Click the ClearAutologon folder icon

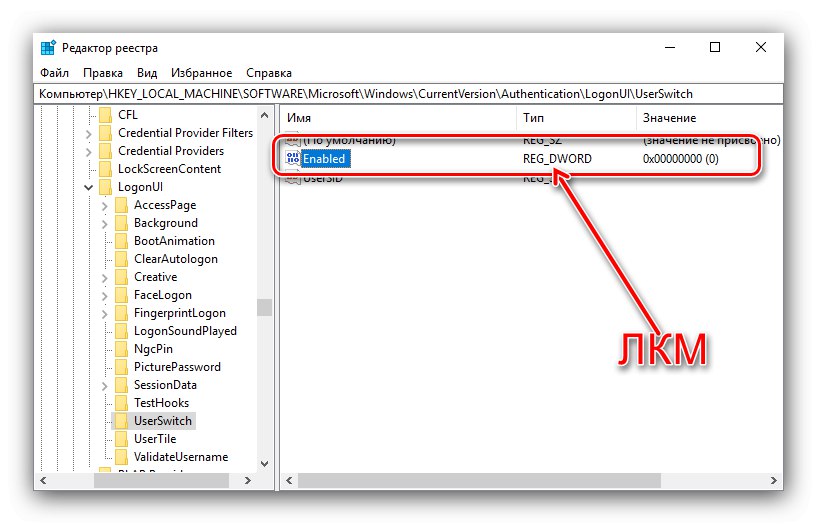click(x=121, y=259)
